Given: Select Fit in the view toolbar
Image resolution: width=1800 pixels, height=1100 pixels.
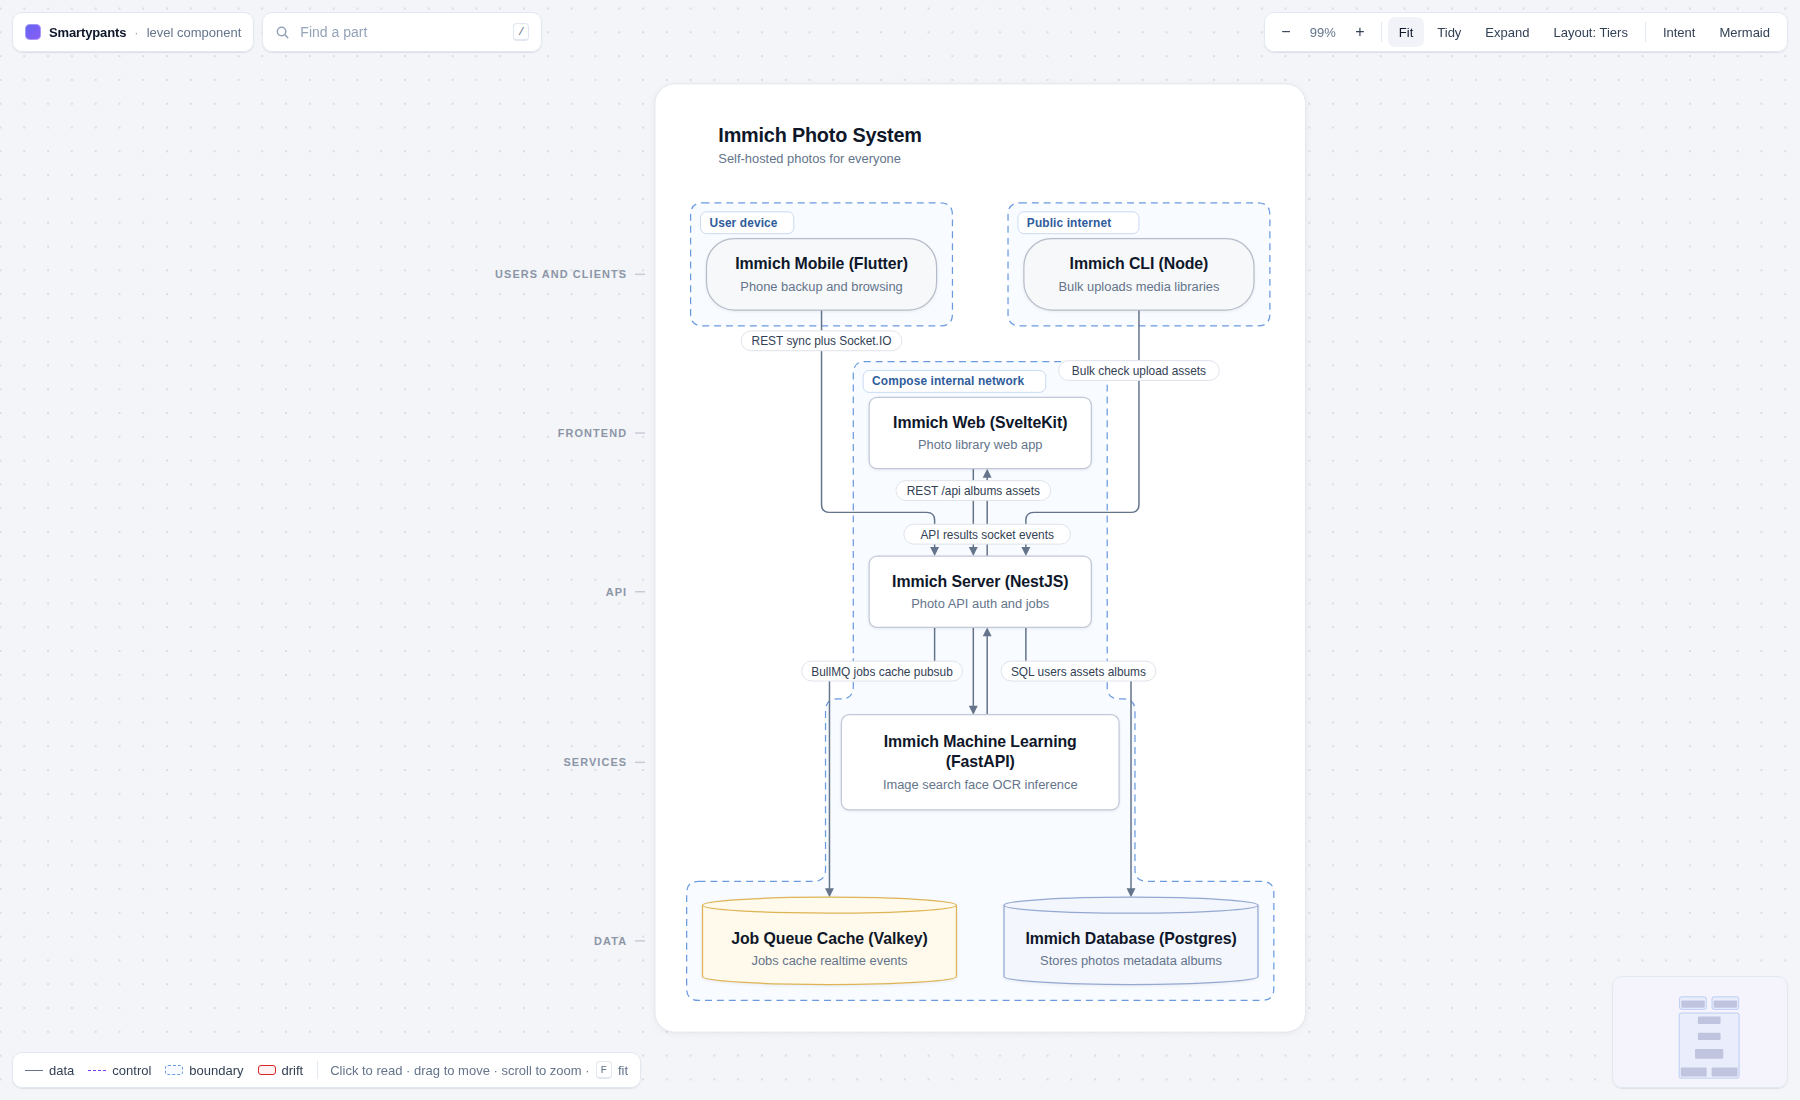Looking at the screenshot, I should coord(1406,32).
